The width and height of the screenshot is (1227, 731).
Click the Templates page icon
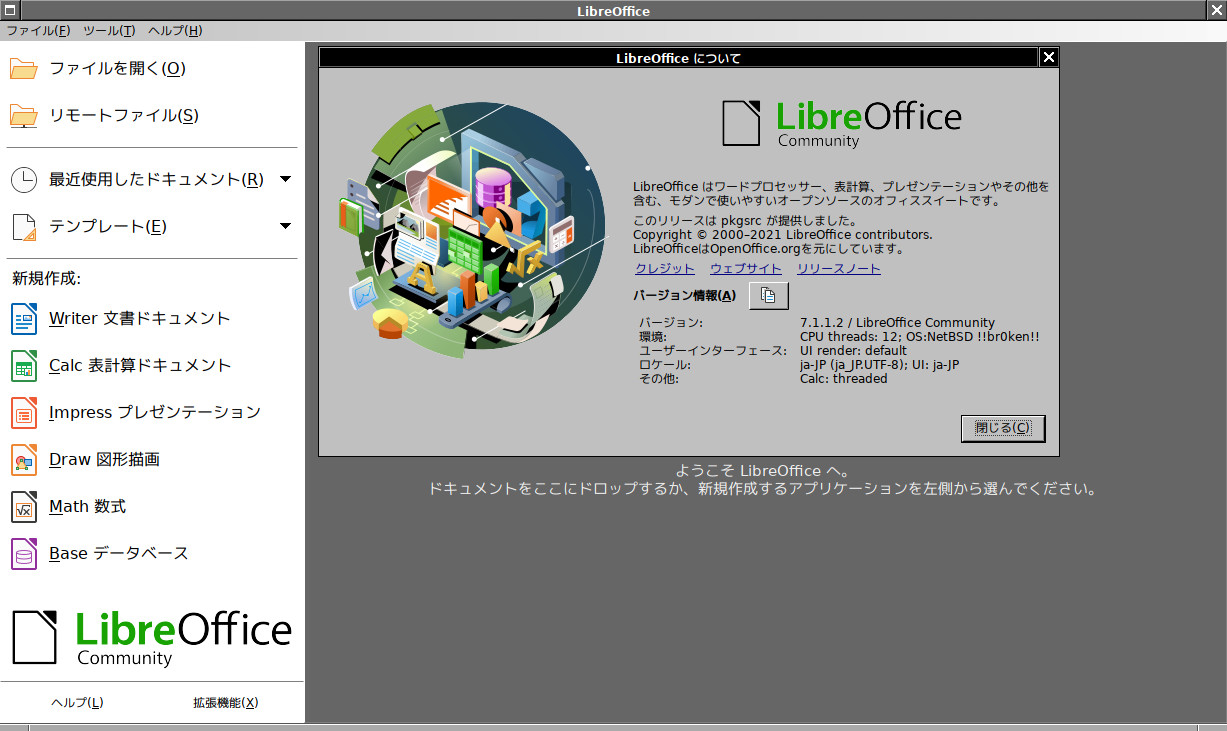(x=24, y=226)
